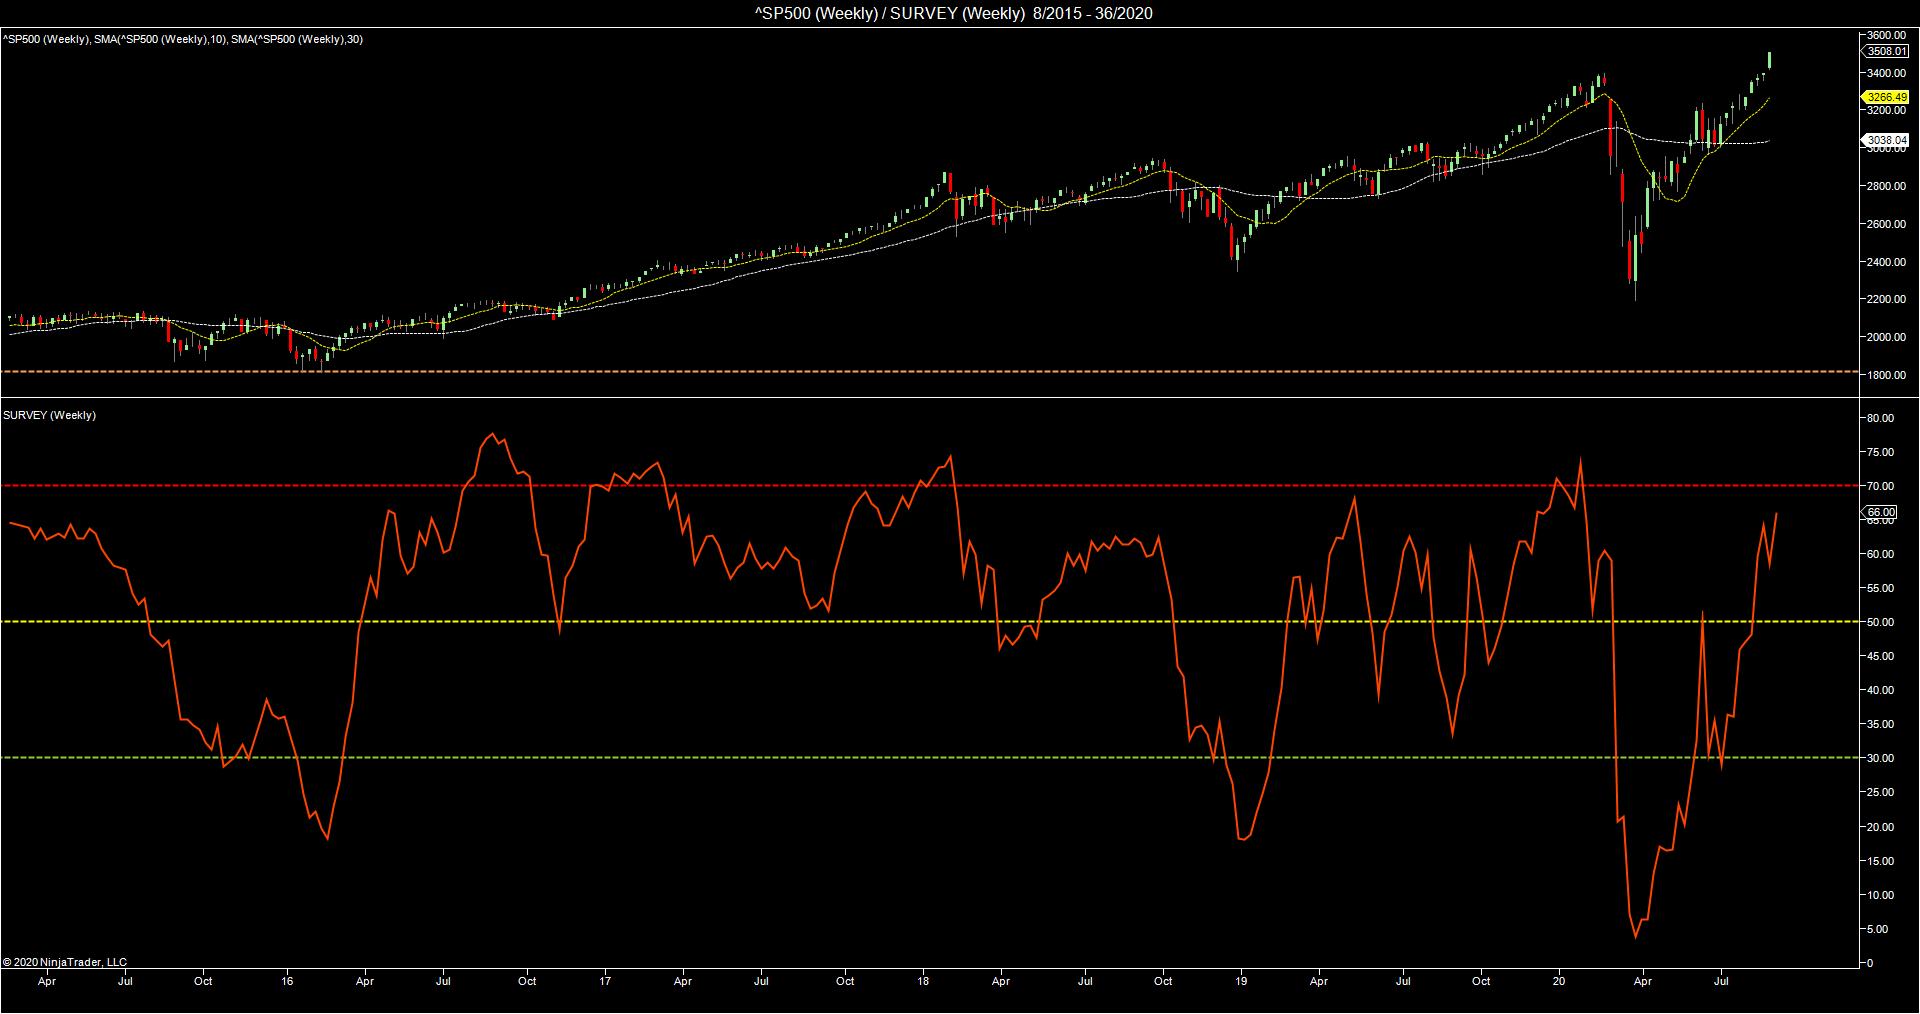Viewport: 1920px width, 1014px height.
Task: Click the 75.00 survey axis label
Action: coord(1880,452)
